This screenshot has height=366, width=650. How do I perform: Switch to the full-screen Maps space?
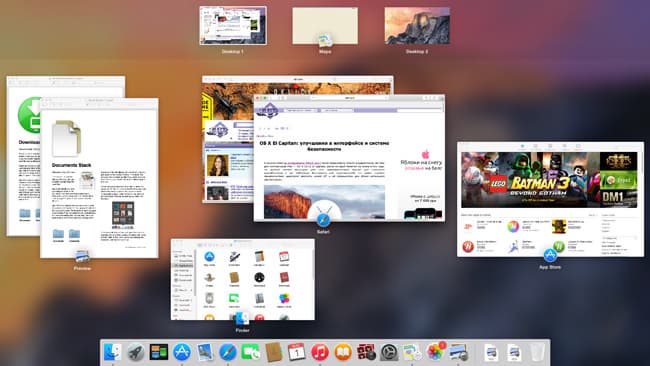[325, 26]
